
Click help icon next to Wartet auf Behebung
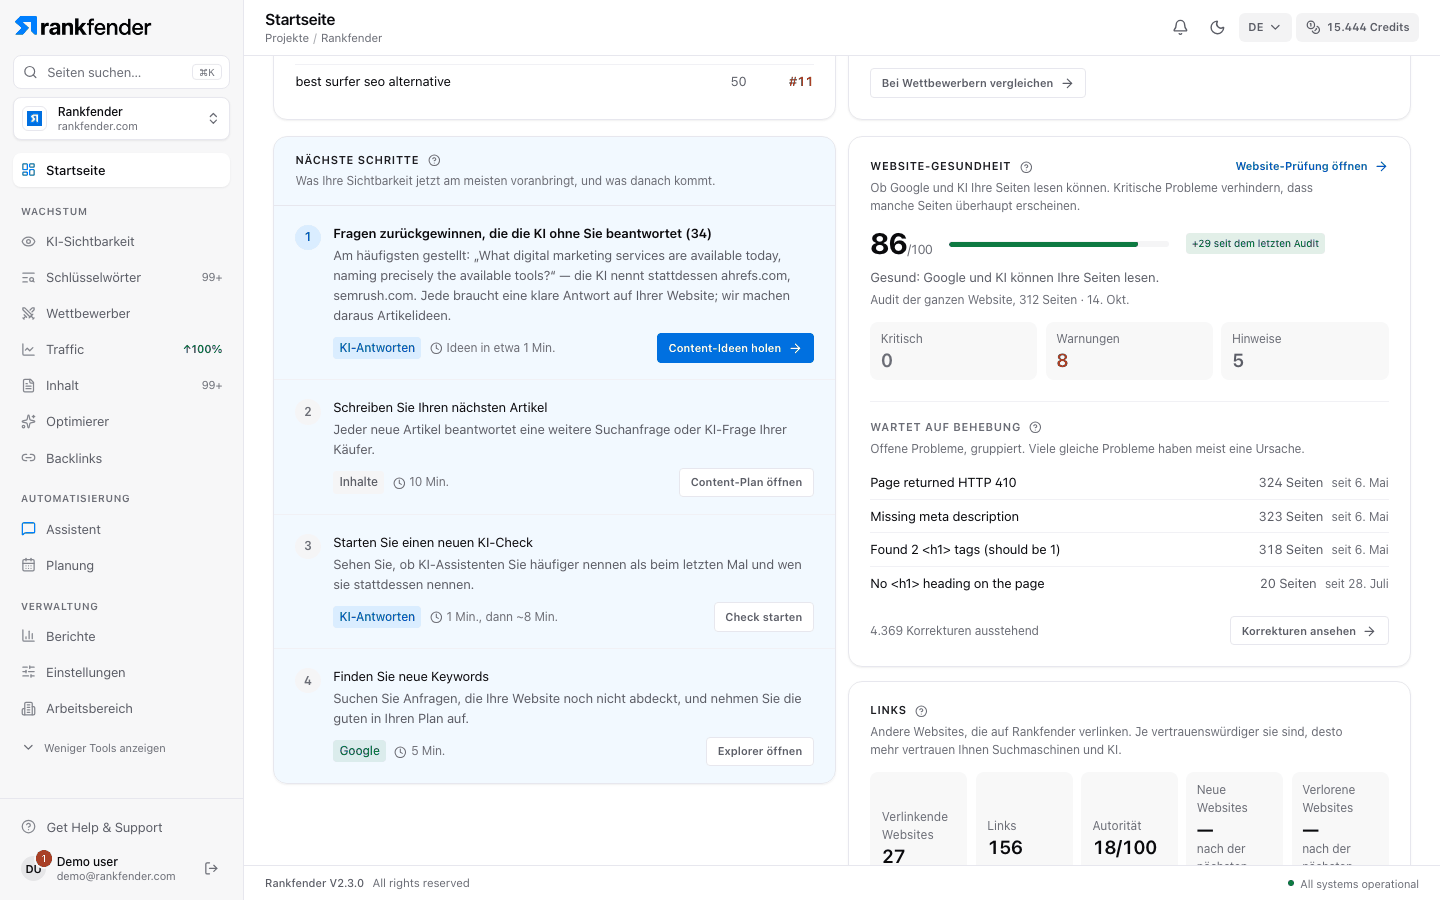1035,427
